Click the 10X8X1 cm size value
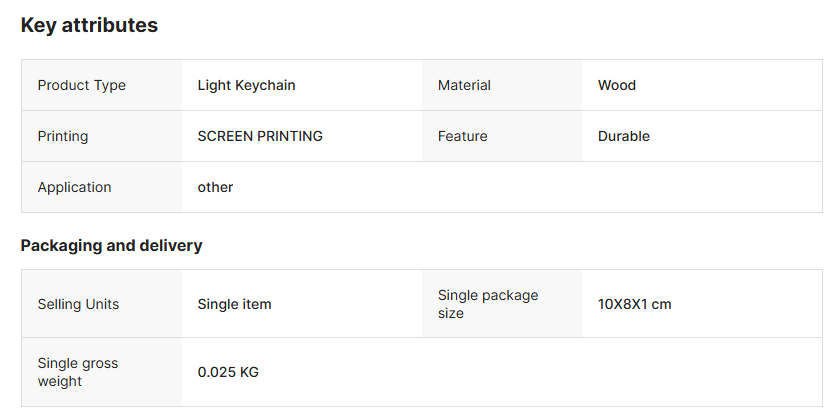The height and width of the screenshot is (419, 829). pyautogui.click(x=634, y=304)
